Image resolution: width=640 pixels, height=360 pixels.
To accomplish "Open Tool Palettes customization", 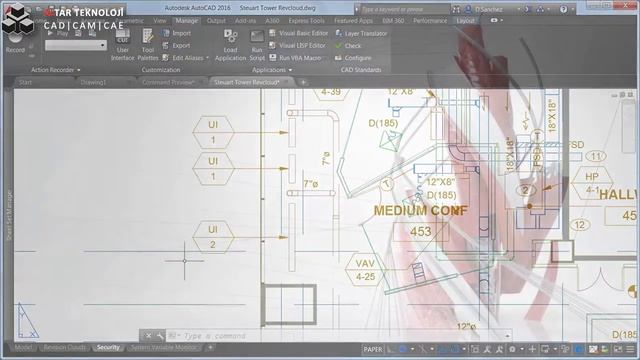I will point(148,45).
